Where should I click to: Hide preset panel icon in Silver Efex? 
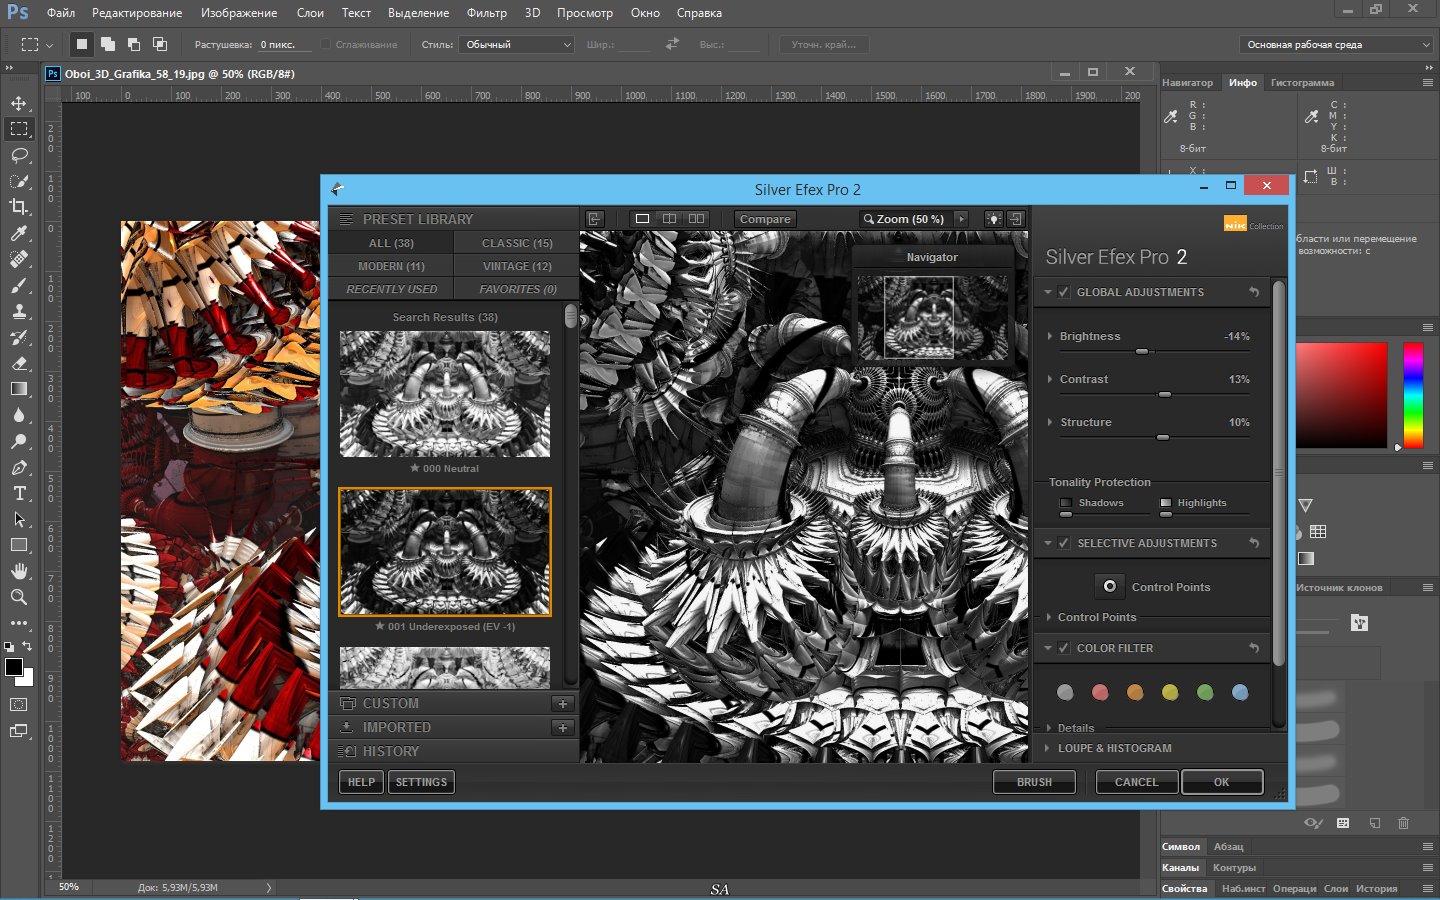[x=595, y=218]
